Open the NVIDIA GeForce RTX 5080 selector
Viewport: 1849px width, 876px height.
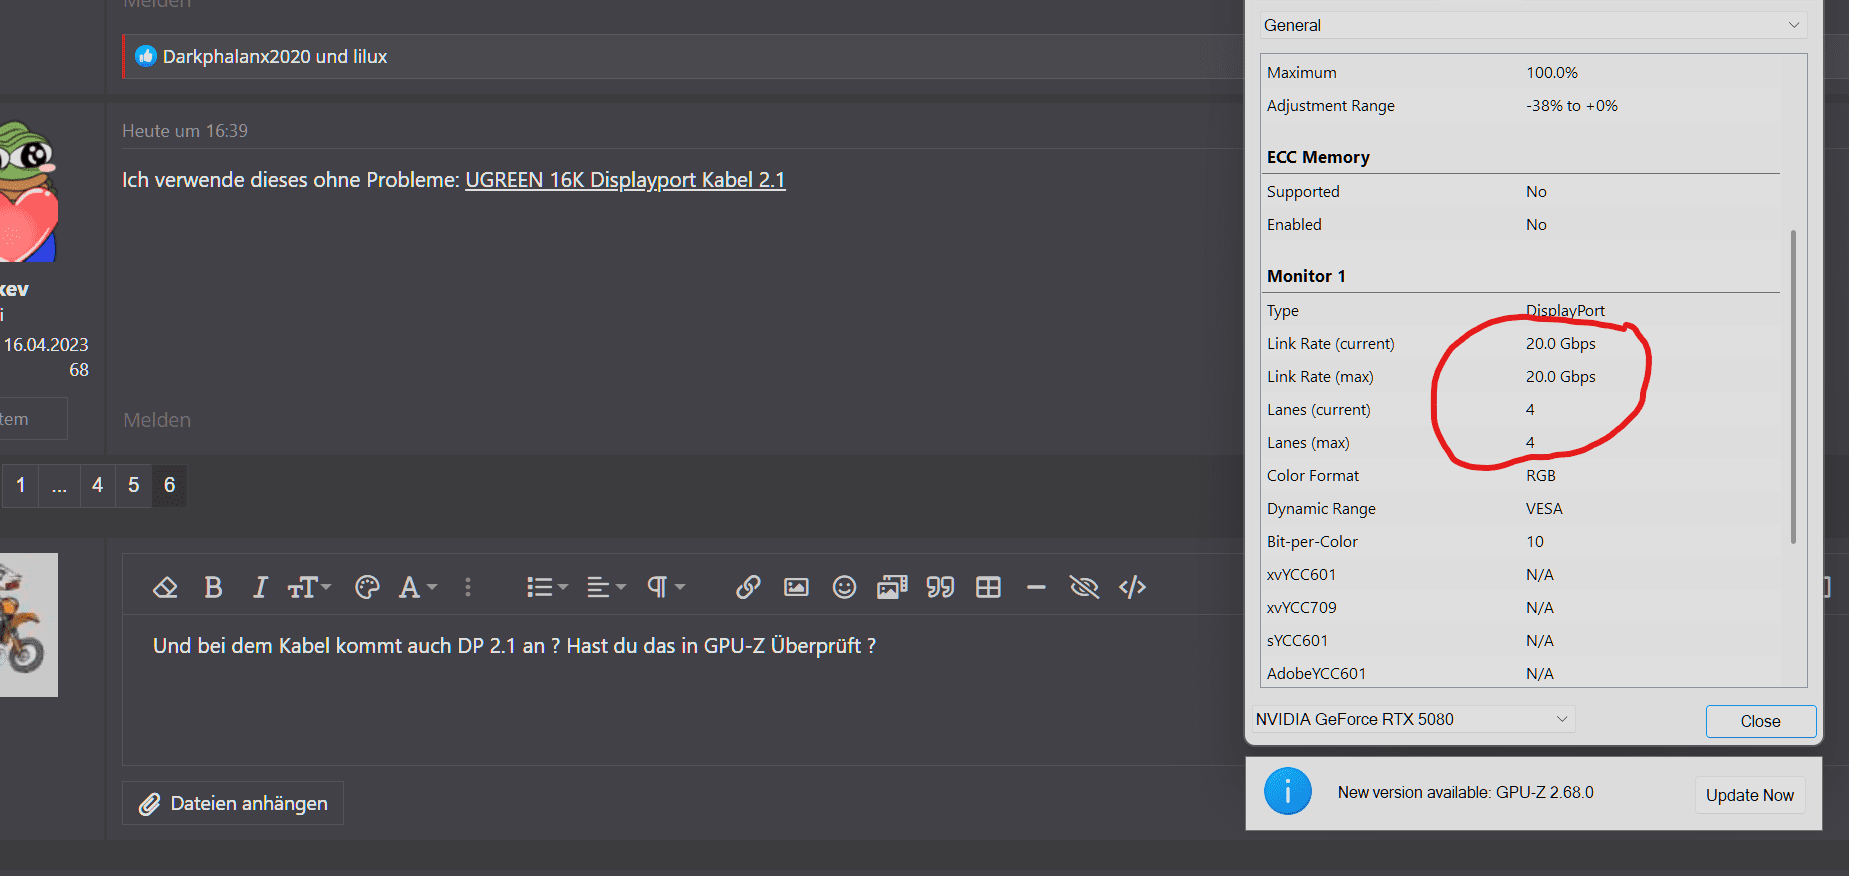[1412, 719]
